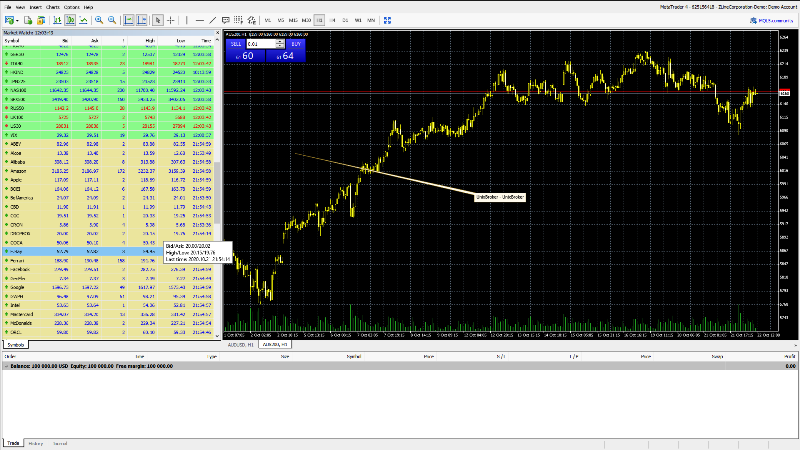This screenshot has height=450, width=800.
Task: Set timeframe to M5
Action: coord(281,20)
